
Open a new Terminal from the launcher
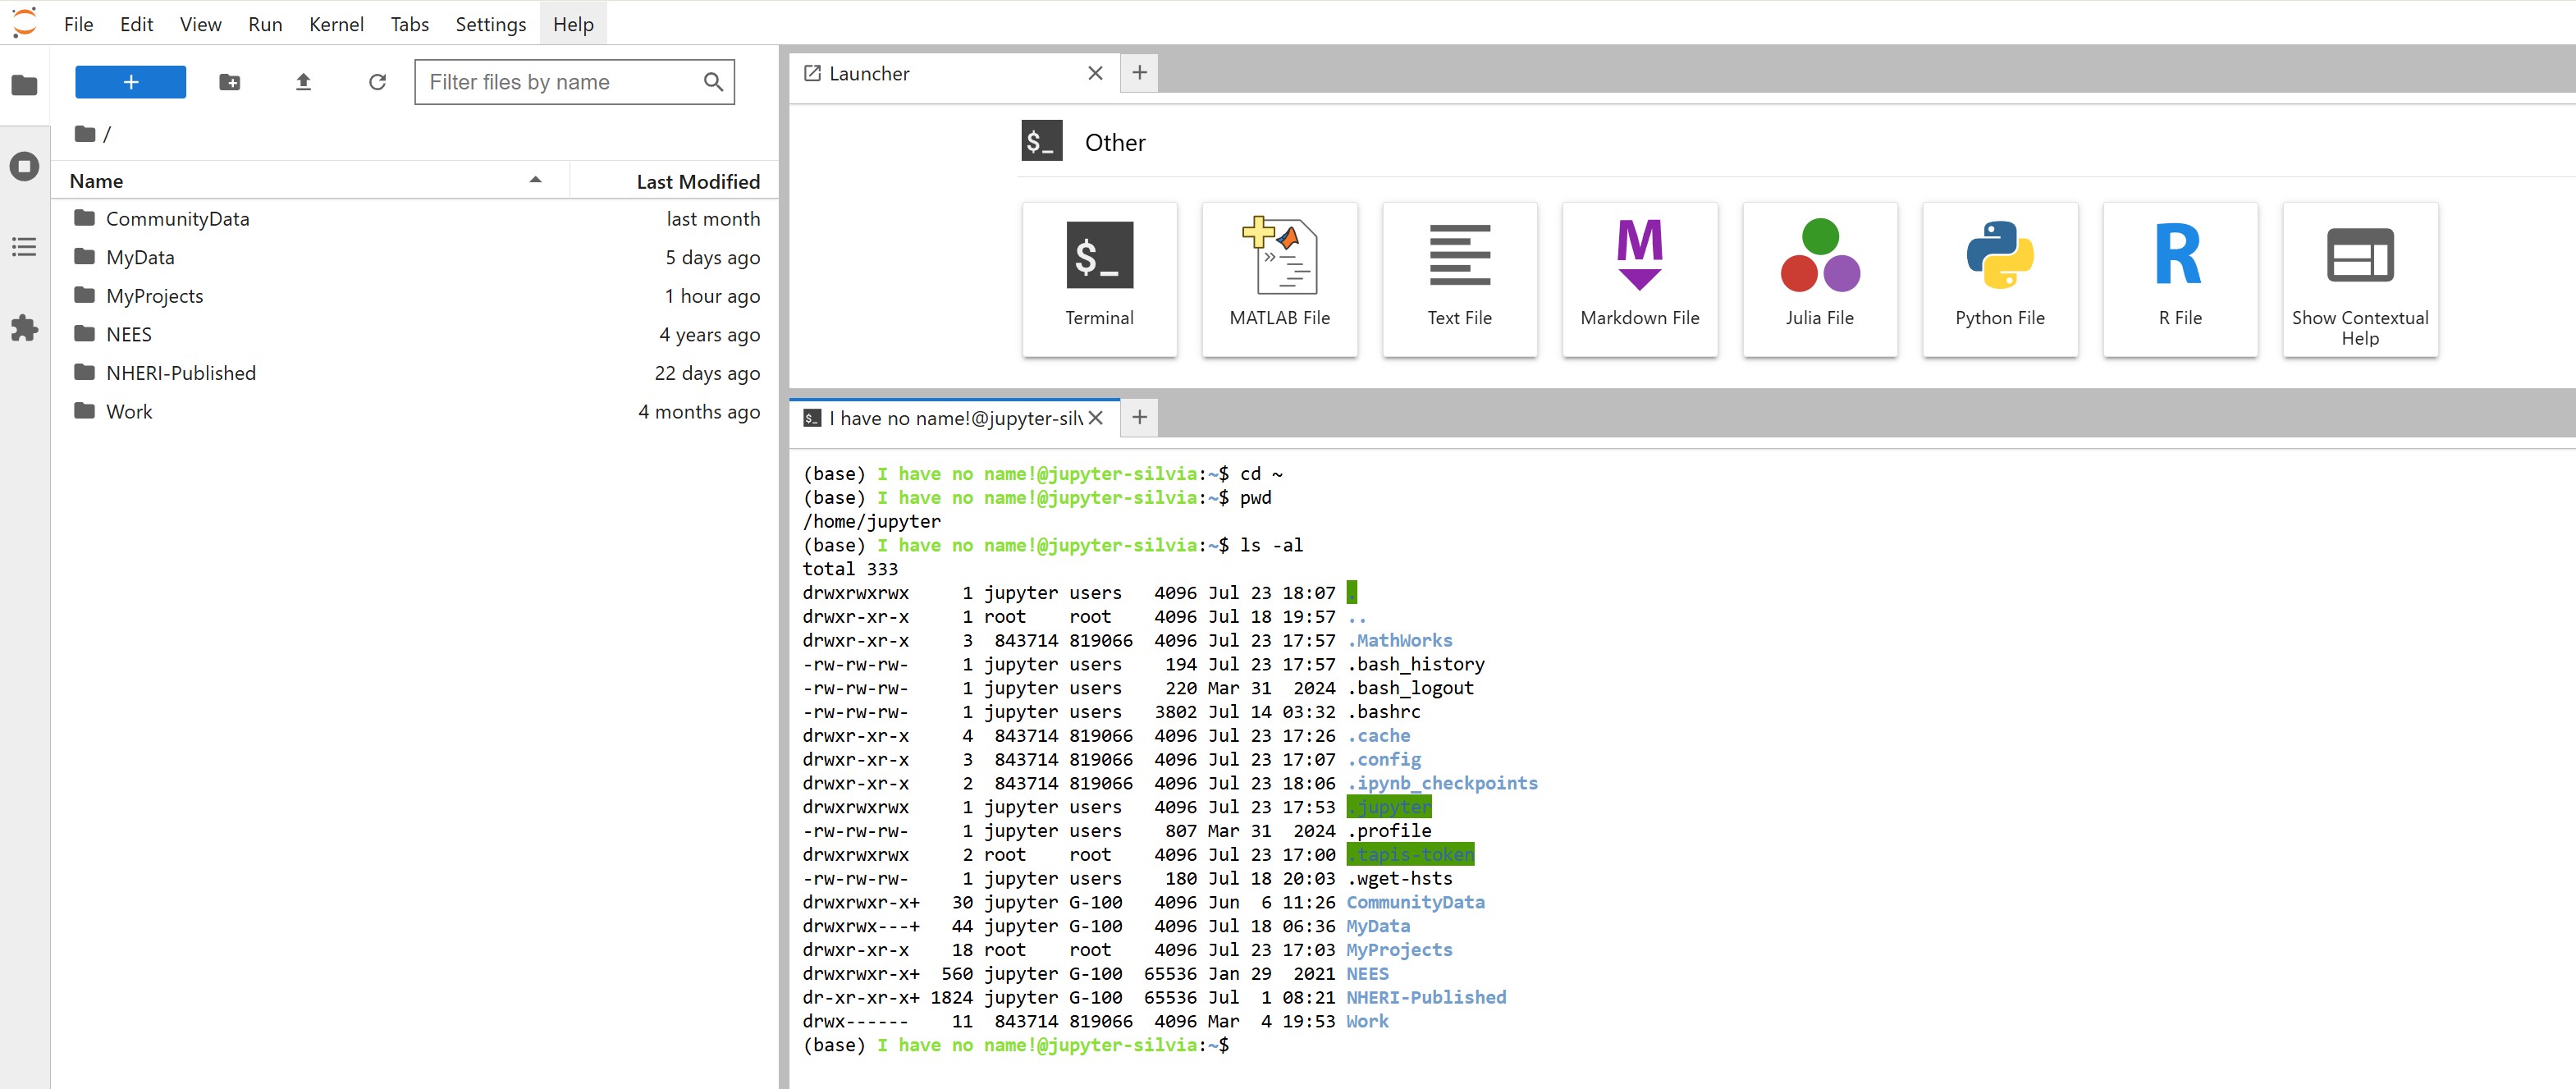[1098, 278]
